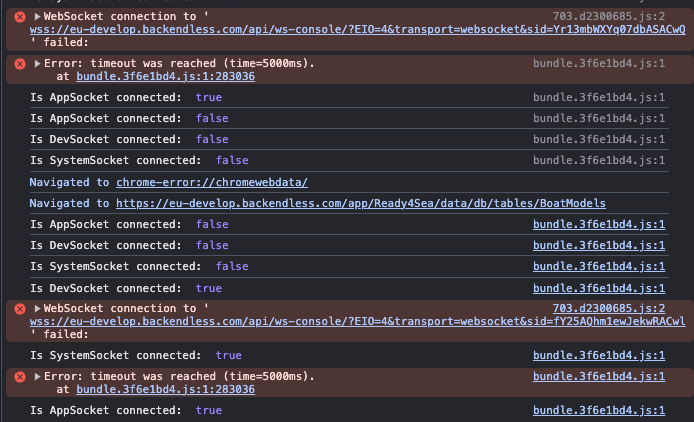Click error icon of WebSocket failure with sid=Yr13mbWXYq07dbASACwQ

point(19,18)
